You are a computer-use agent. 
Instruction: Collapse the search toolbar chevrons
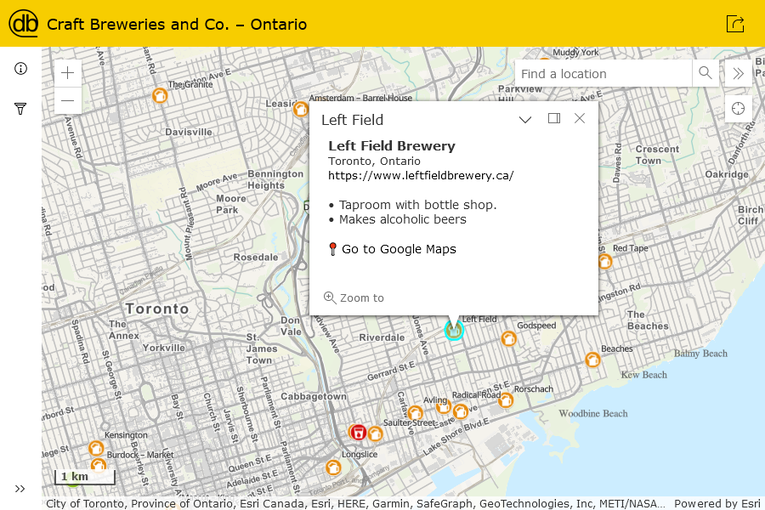(738, 73)
